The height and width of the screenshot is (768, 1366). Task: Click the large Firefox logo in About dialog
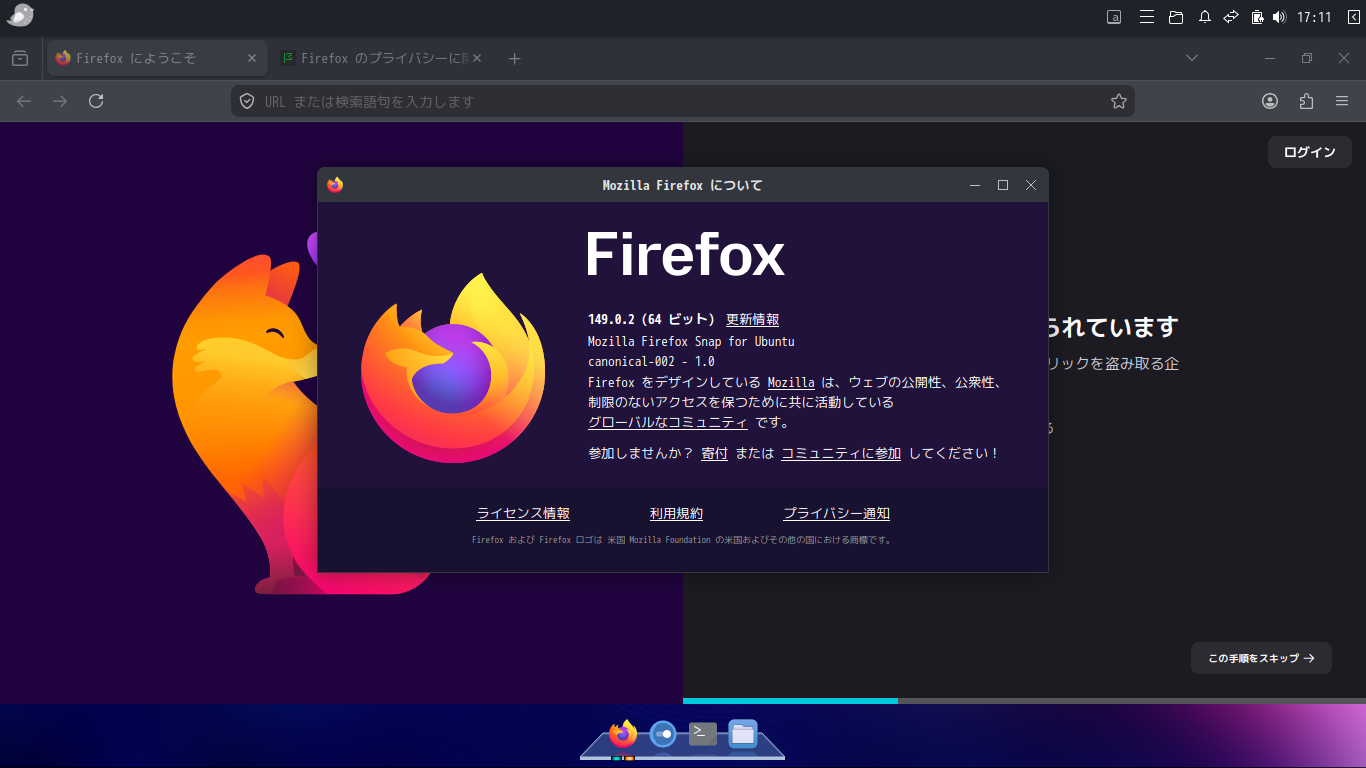[453, 368]
